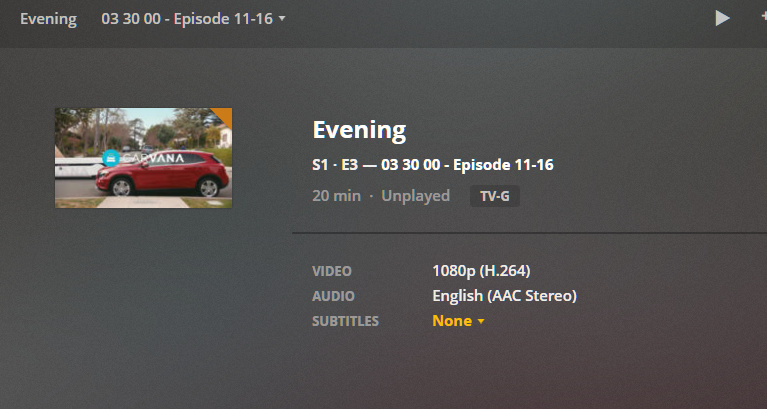Toggle the Unplayed status text
The height and width of the screenshot is (409, 767).
point(415,196)
